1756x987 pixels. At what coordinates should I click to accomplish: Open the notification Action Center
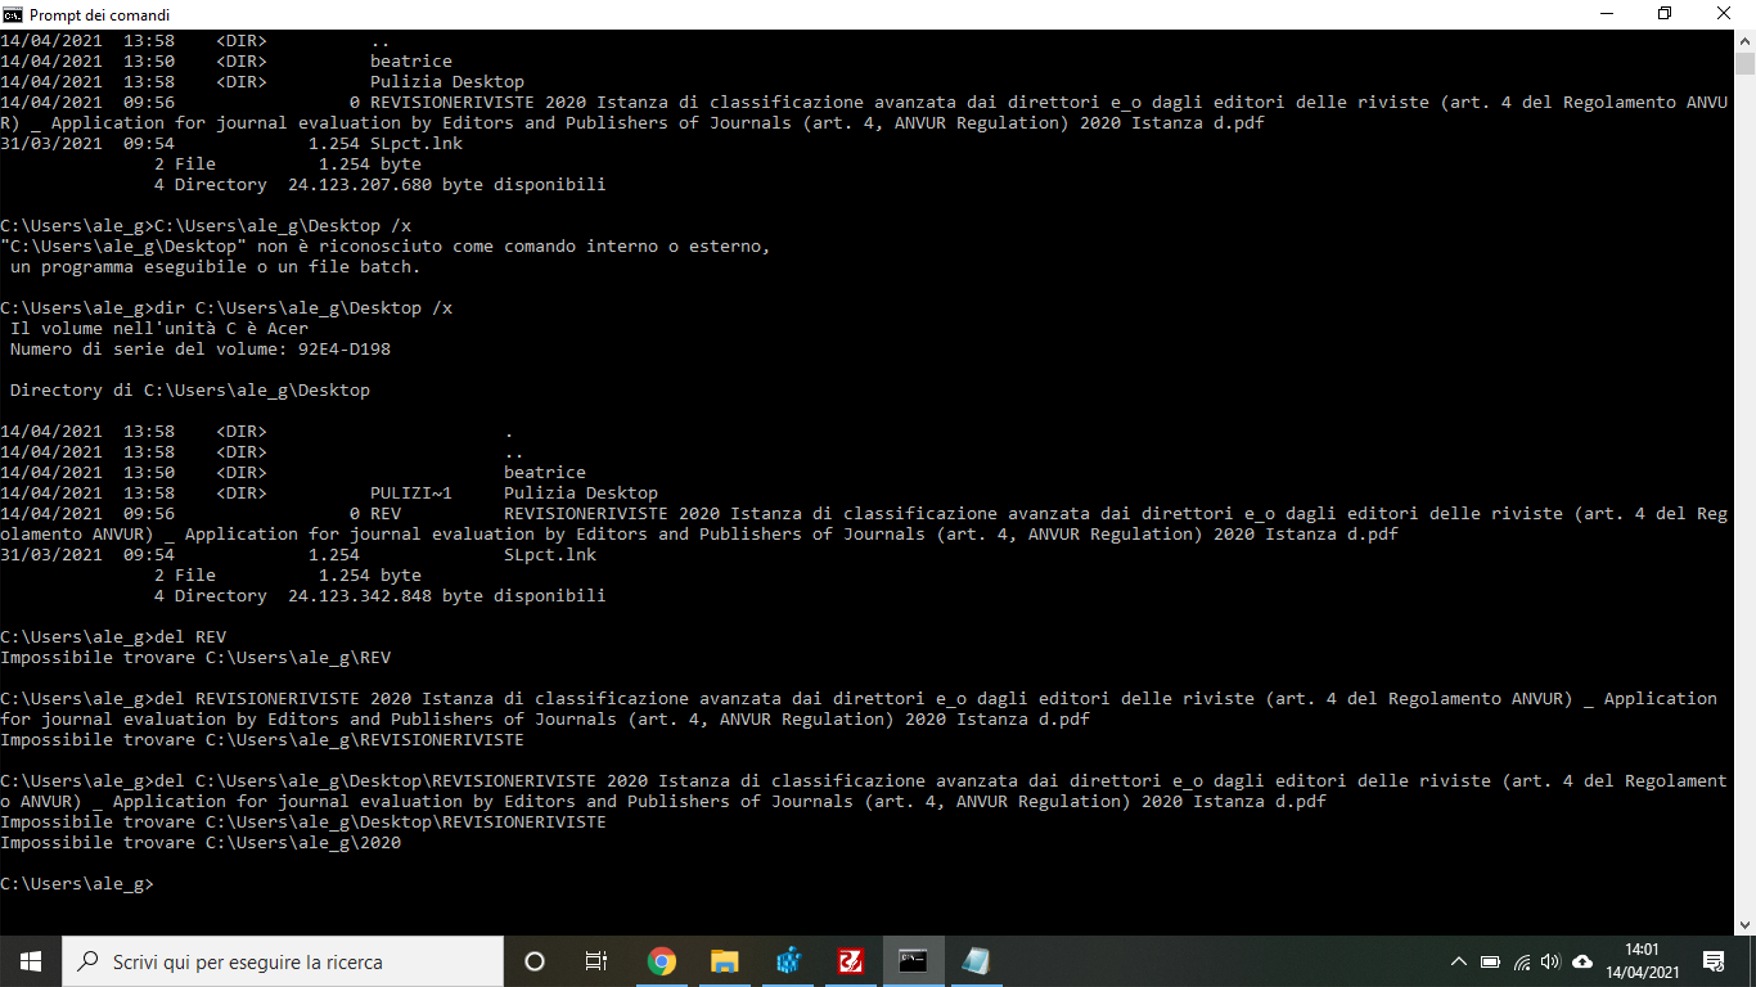pyautogui.click(x=1714, y=961)
